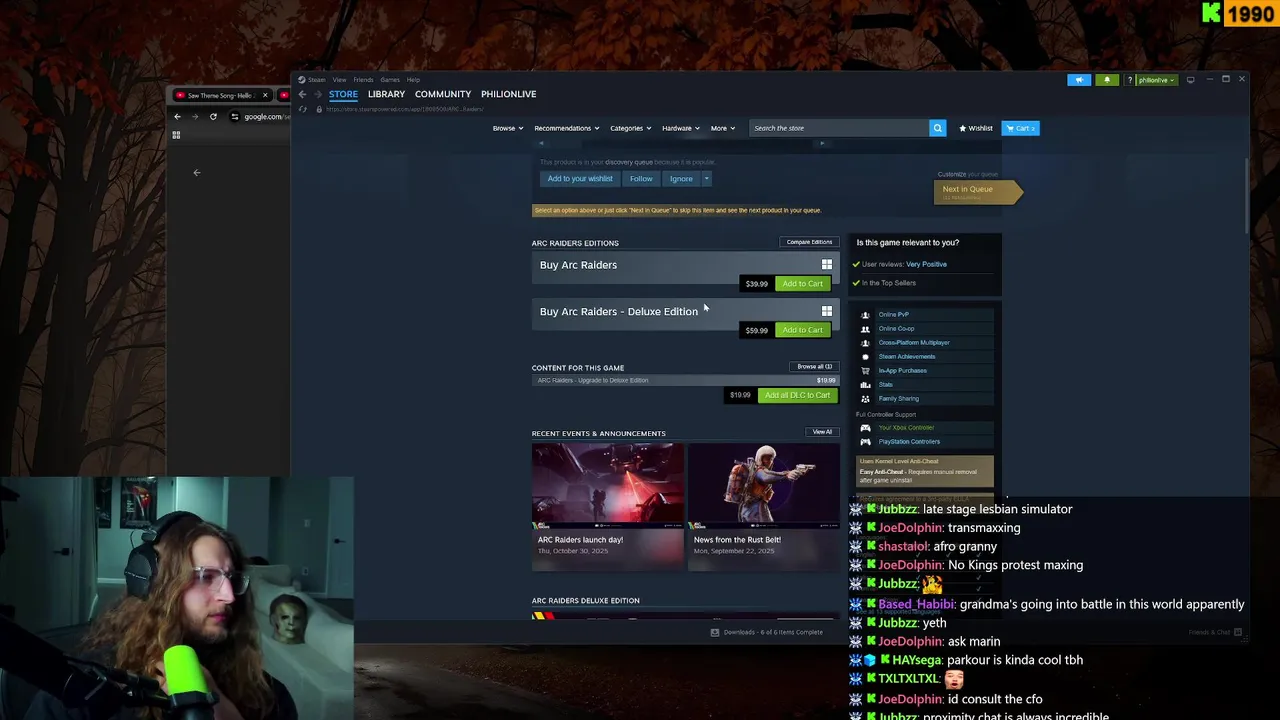Click the Follow button
The image size is (1280, 720).
[641, 179]
